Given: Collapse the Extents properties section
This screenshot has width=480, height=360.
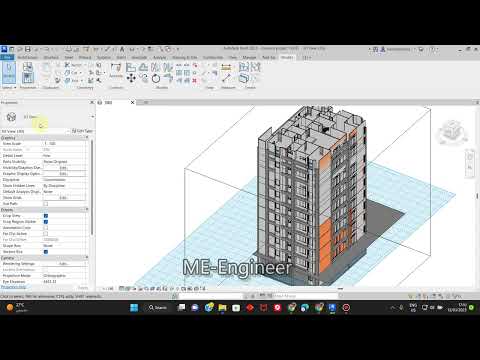Looking at the screenshot, I should (87, 209).
